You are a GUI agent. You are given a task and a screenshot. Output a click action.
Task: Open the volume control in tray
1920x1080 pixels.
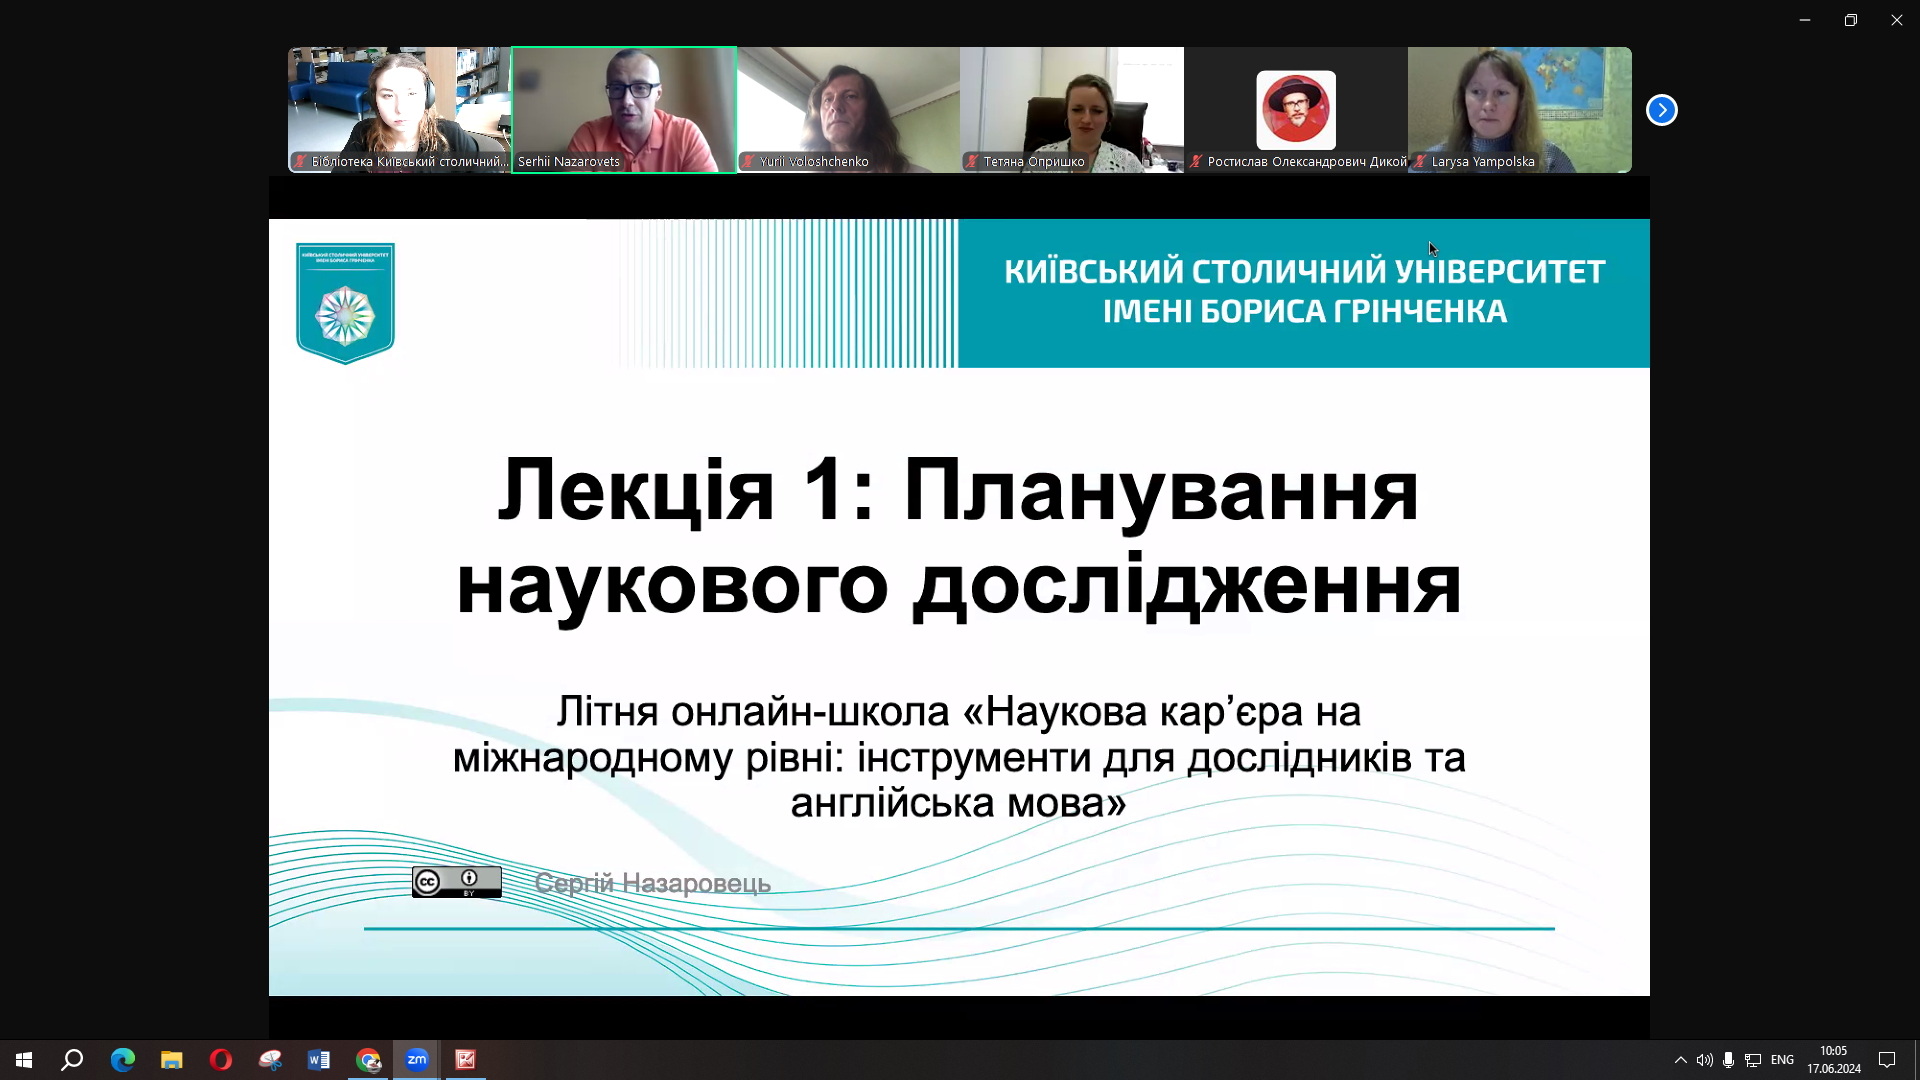pyautogui.click(x=1704, y=1059)
